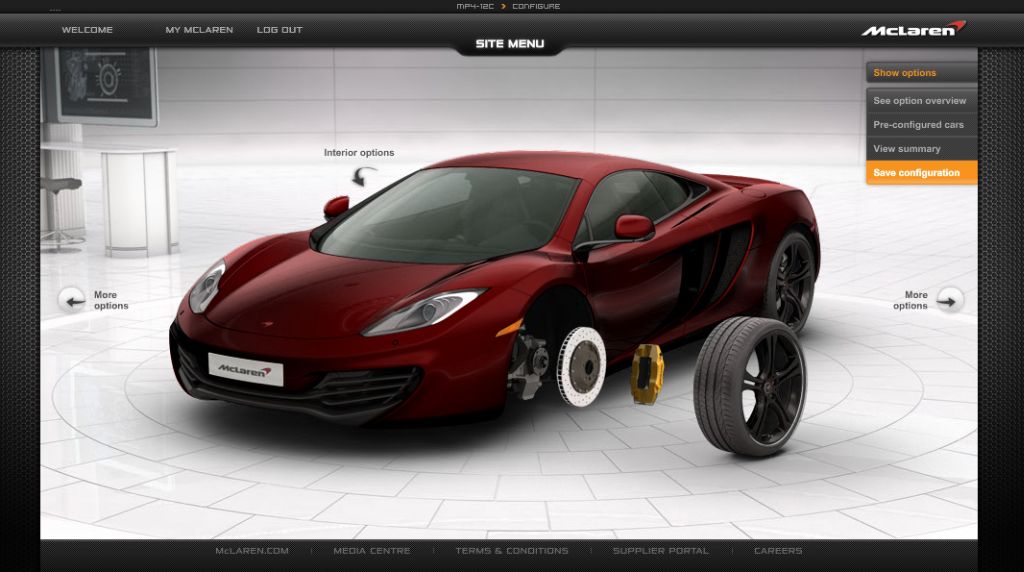The height and width of the screenshot is (572, 1024).
Task: Click the right arrow More options icon
Action: [x=949, y=300]
